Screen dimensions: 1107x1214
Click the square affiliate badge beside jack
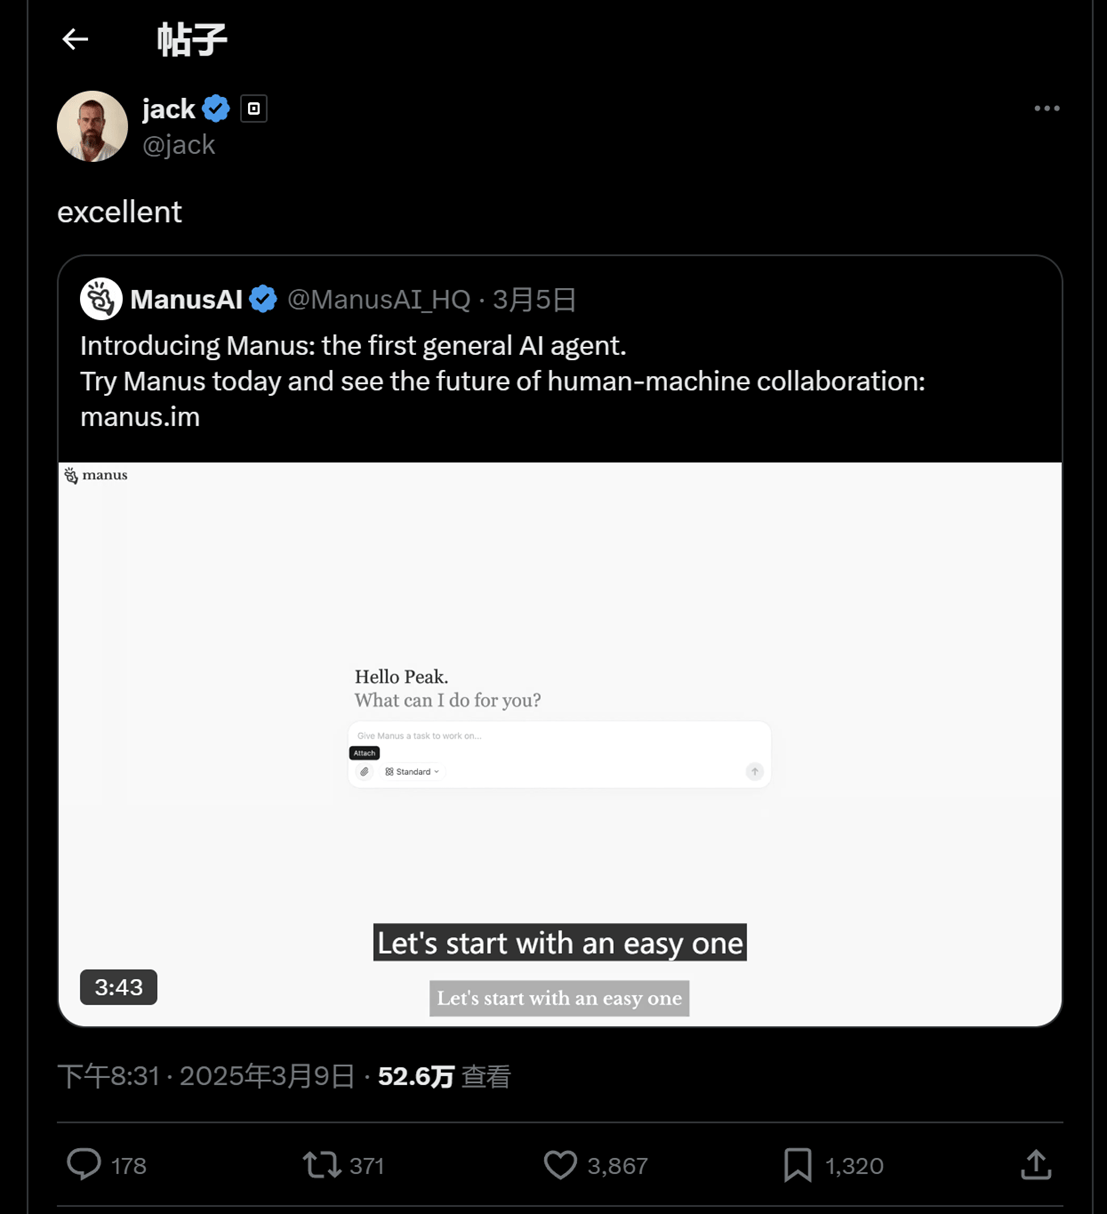click(254, 108)
